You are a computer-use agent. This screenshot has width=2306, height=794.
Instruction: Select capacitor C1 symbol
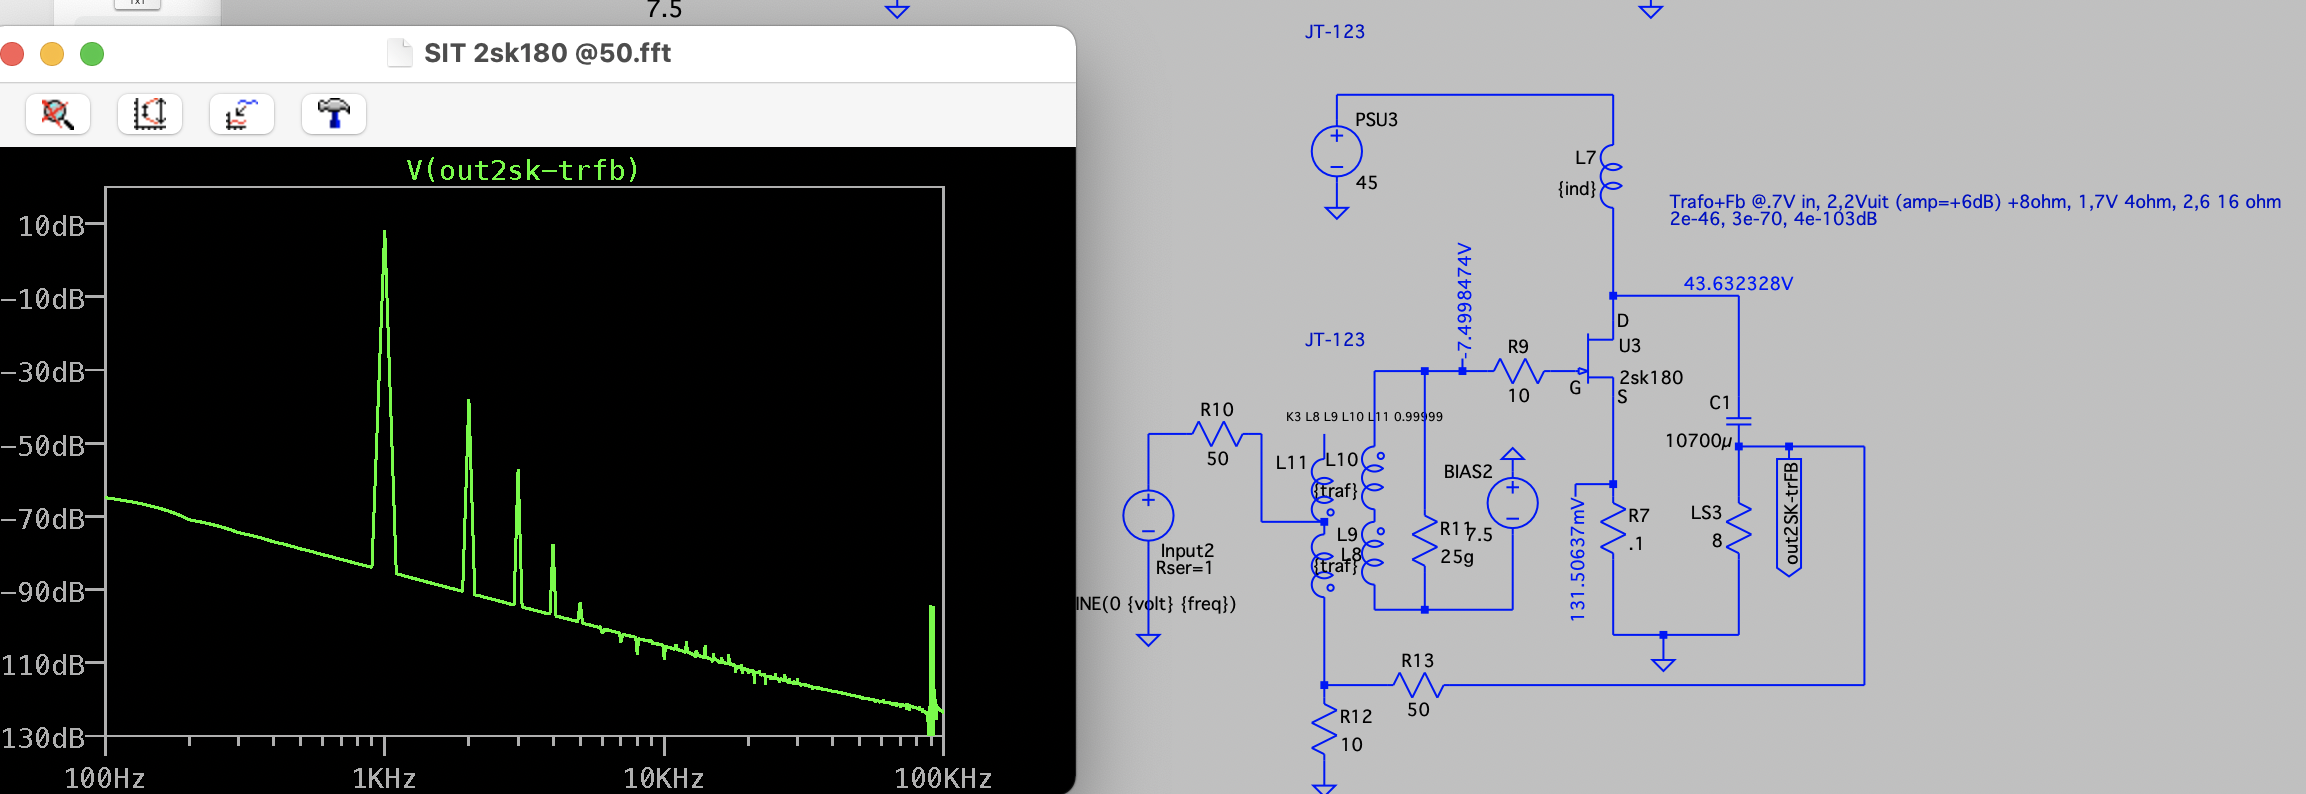tap(1739, 421)
